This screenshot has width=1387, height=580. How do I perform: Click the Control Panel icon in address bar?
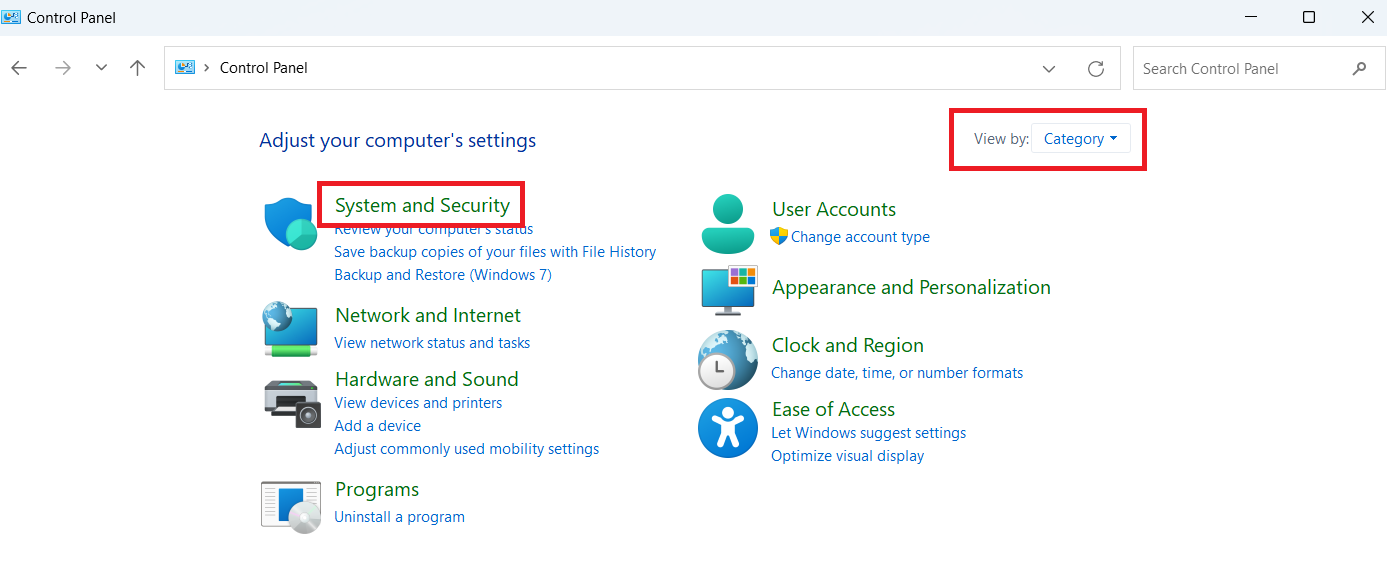[185, 68]
